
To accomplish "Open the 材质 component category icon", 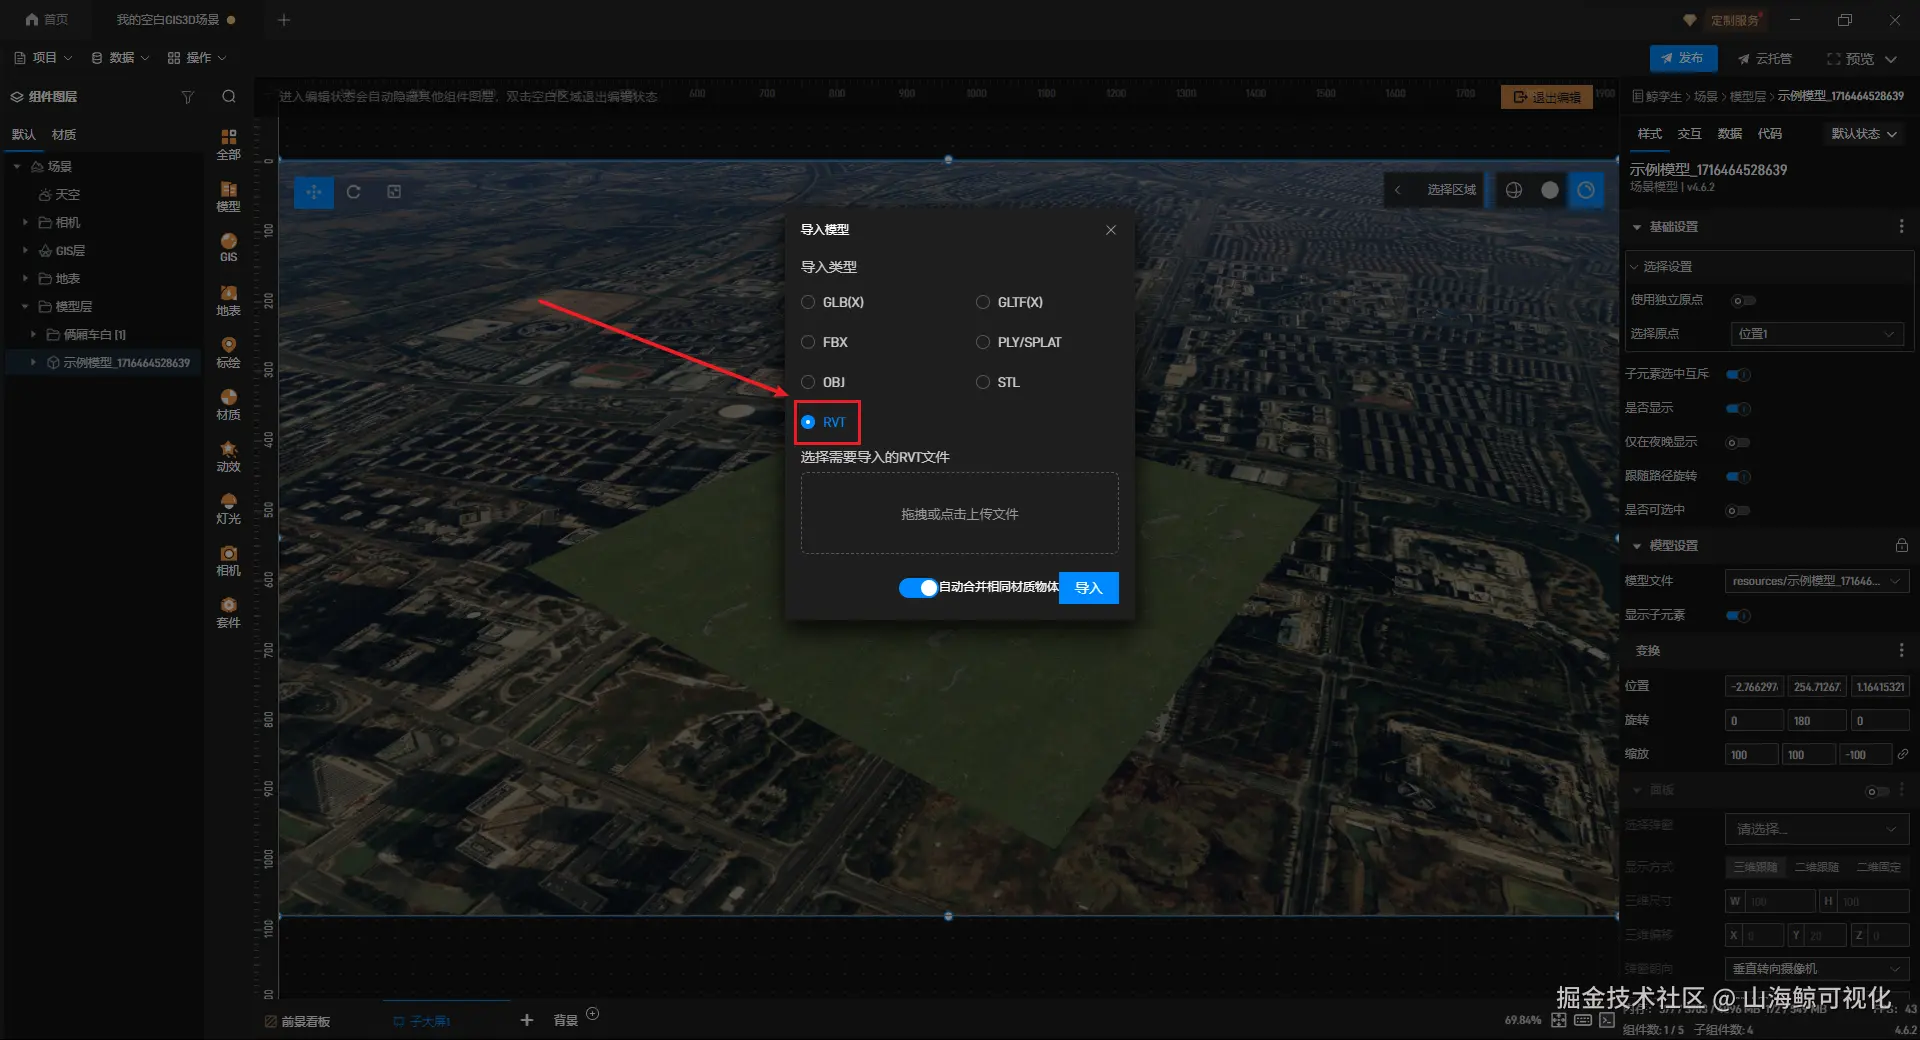I will [x=229, y=404].
